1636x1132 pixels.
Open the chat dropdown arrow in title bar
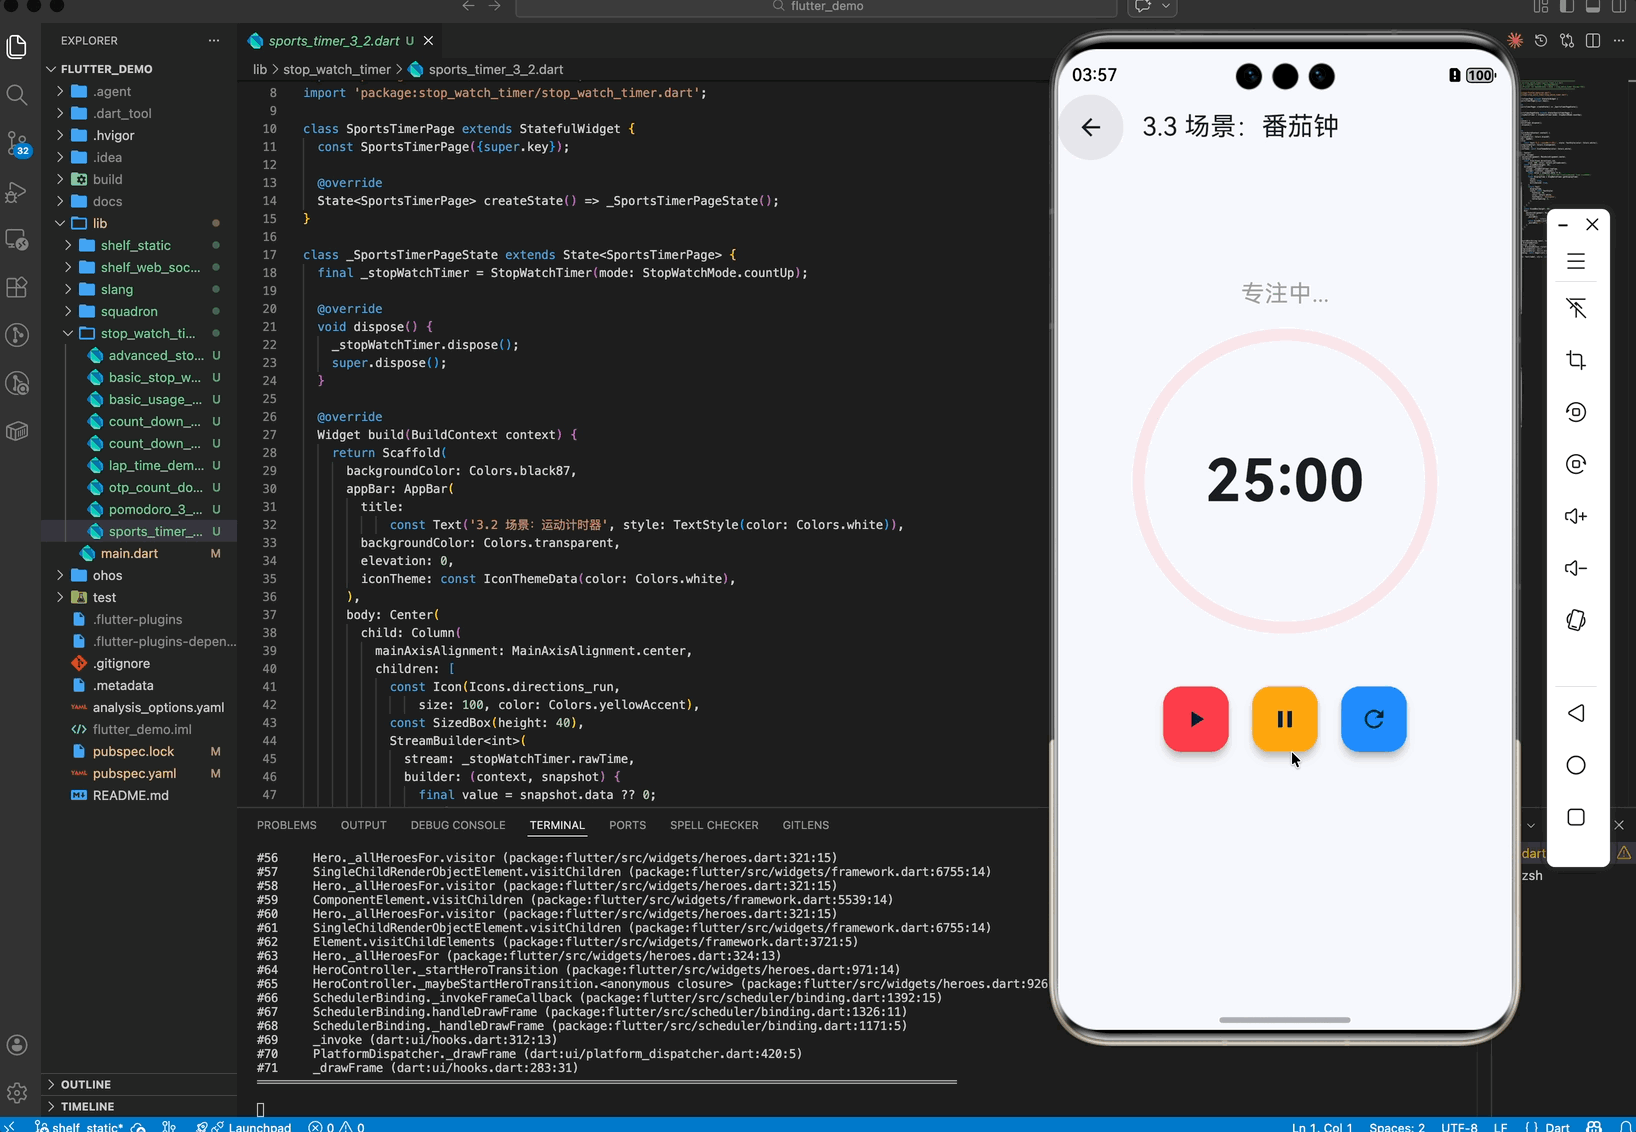click(1166, 6)
